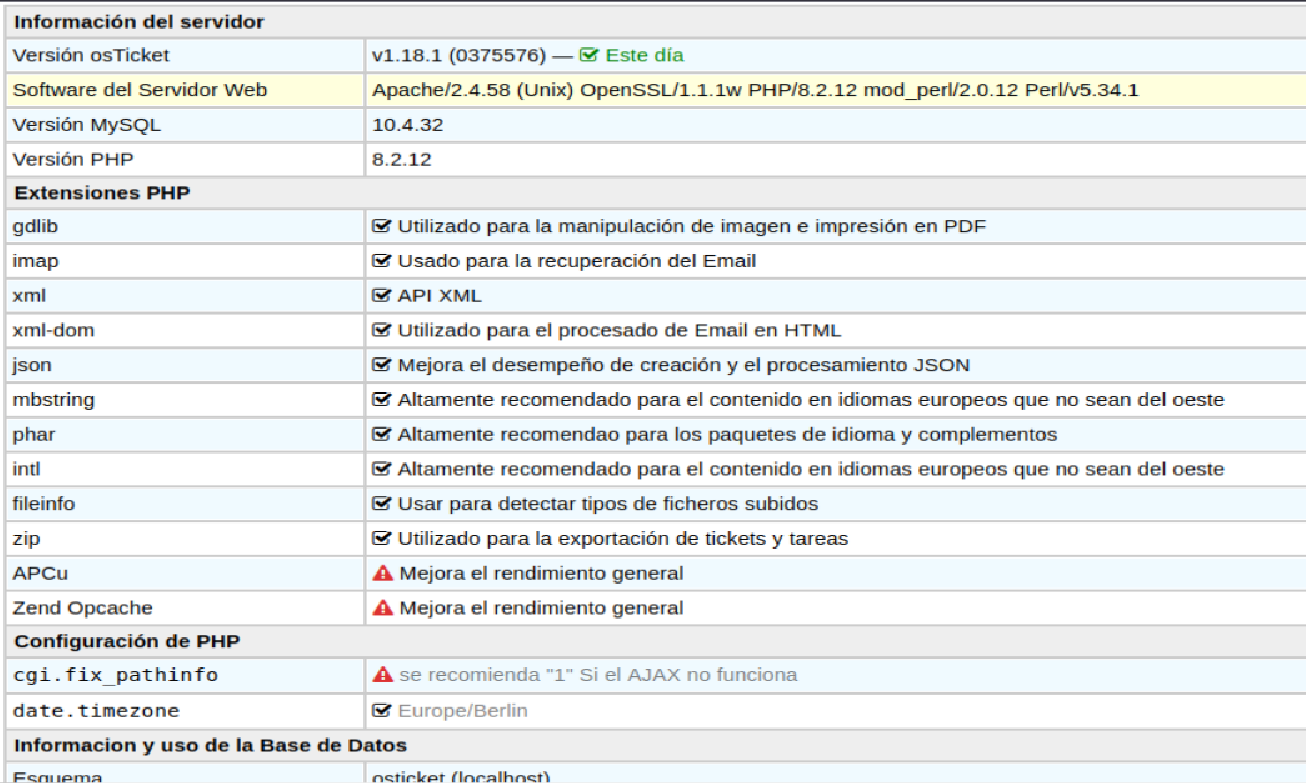The image size is (1306, 783).
Task: Click the mbstring row recommendation text
Action: pyautogui.click(x=811, y=400)
